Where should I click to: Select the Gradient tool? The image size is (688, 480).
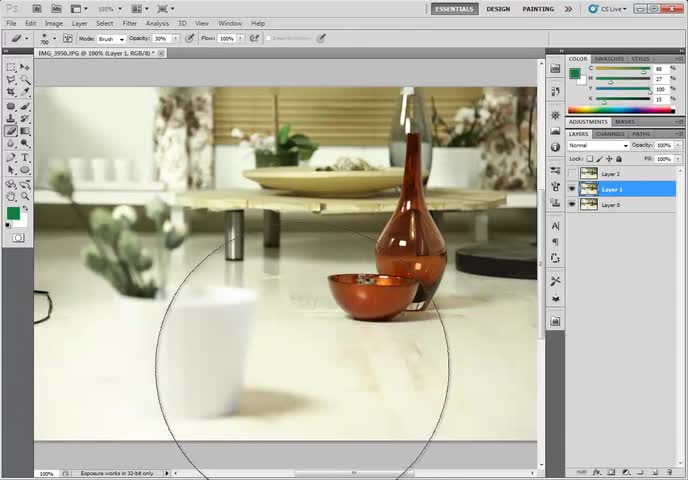(x=25, y=131)
